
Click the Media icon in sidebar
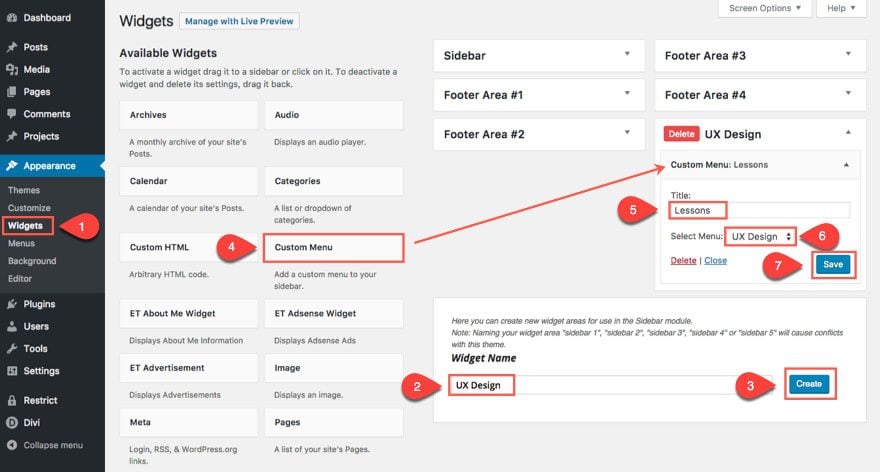click(12, 69)
